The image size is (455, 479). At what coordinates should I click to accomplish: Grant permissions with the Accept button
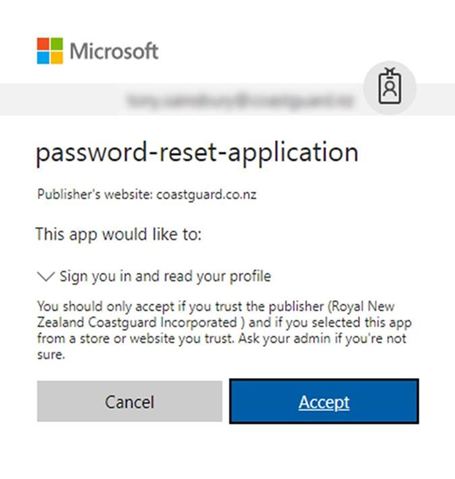pyautogui.click(x=324, y=401)
